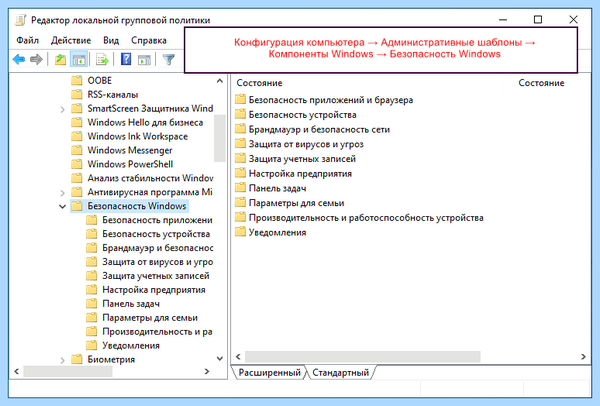
Task: Open the Вид menu
Action: point(111,40)
